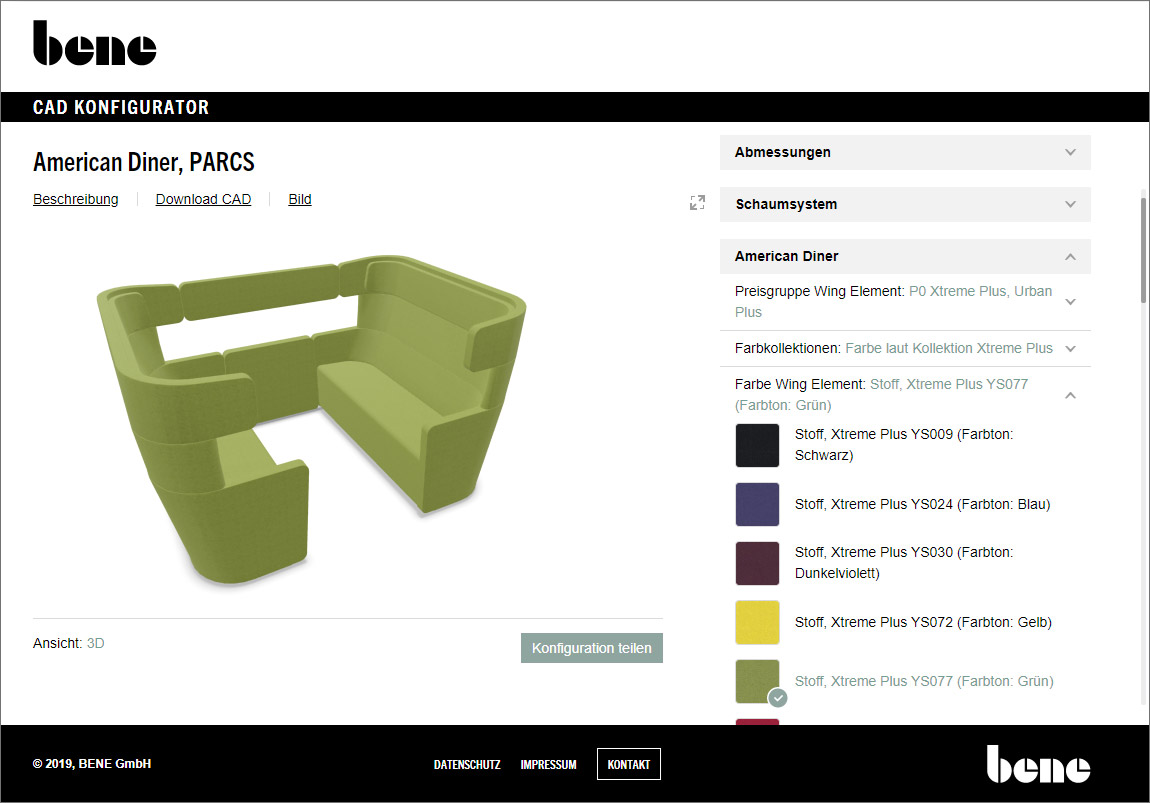Change the Ansicht 3D view option

tap(95, 643)
